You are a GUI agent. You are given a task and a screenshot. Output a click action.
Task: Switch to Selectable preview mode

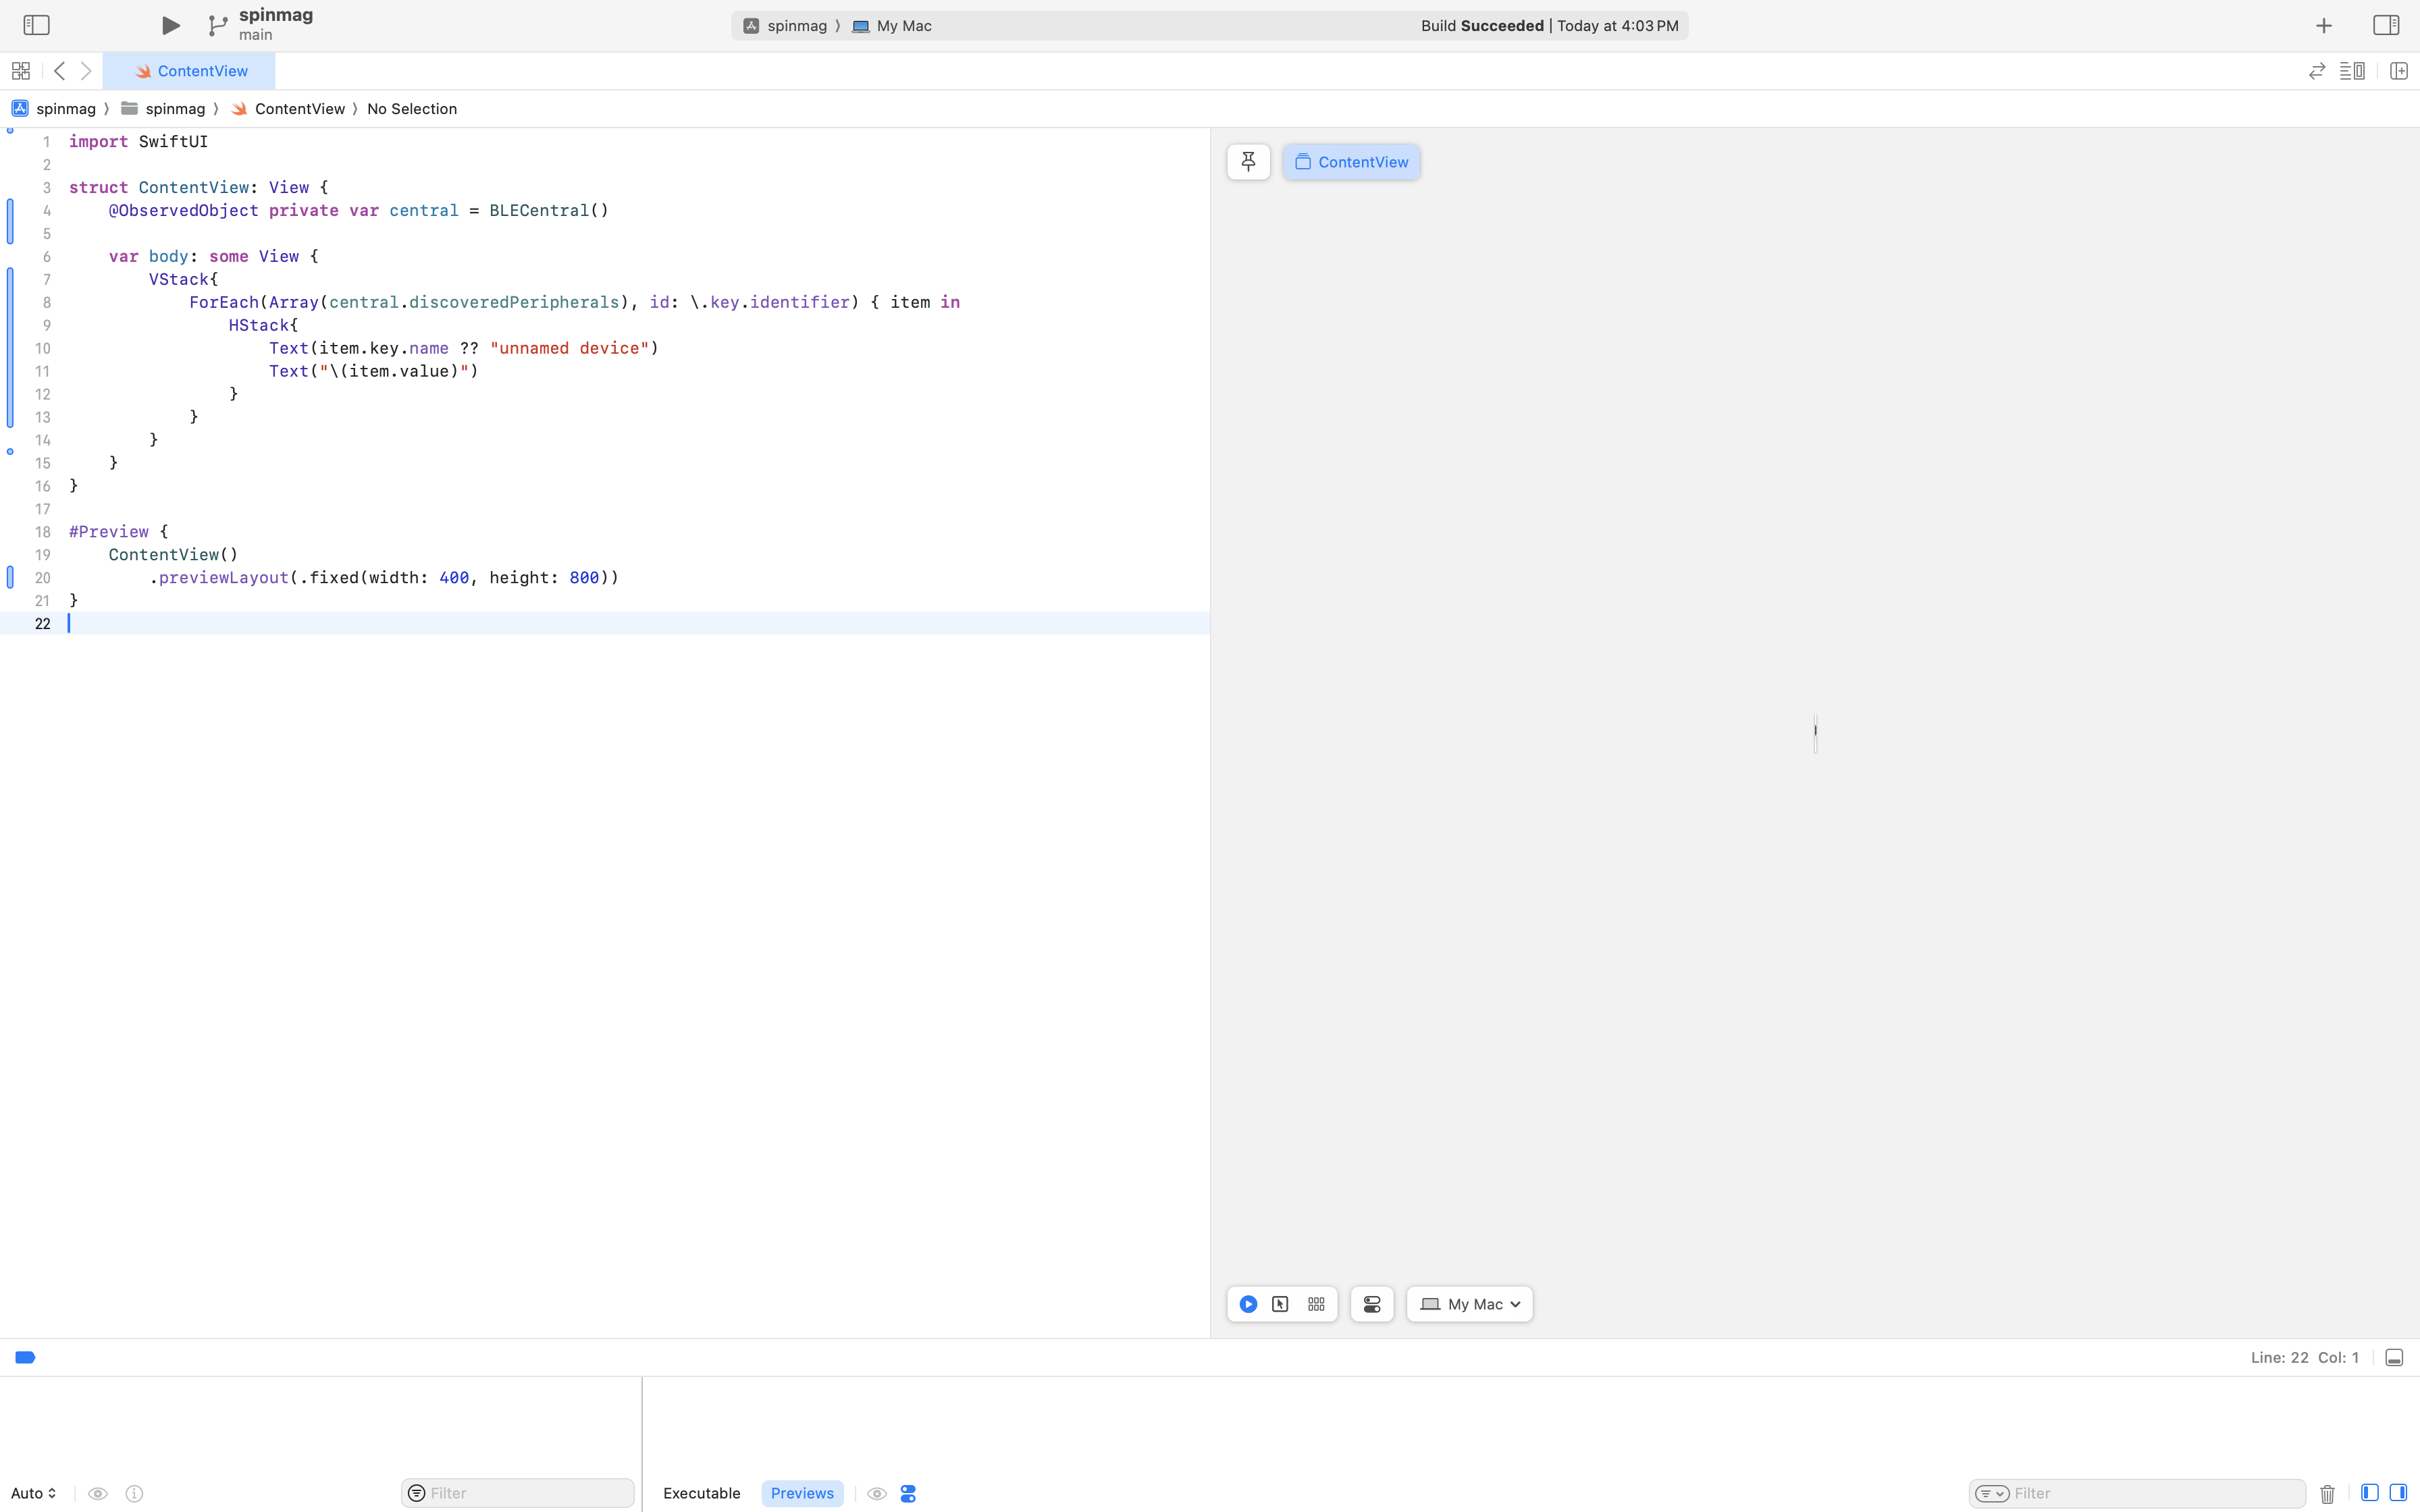(1280, 1304)
